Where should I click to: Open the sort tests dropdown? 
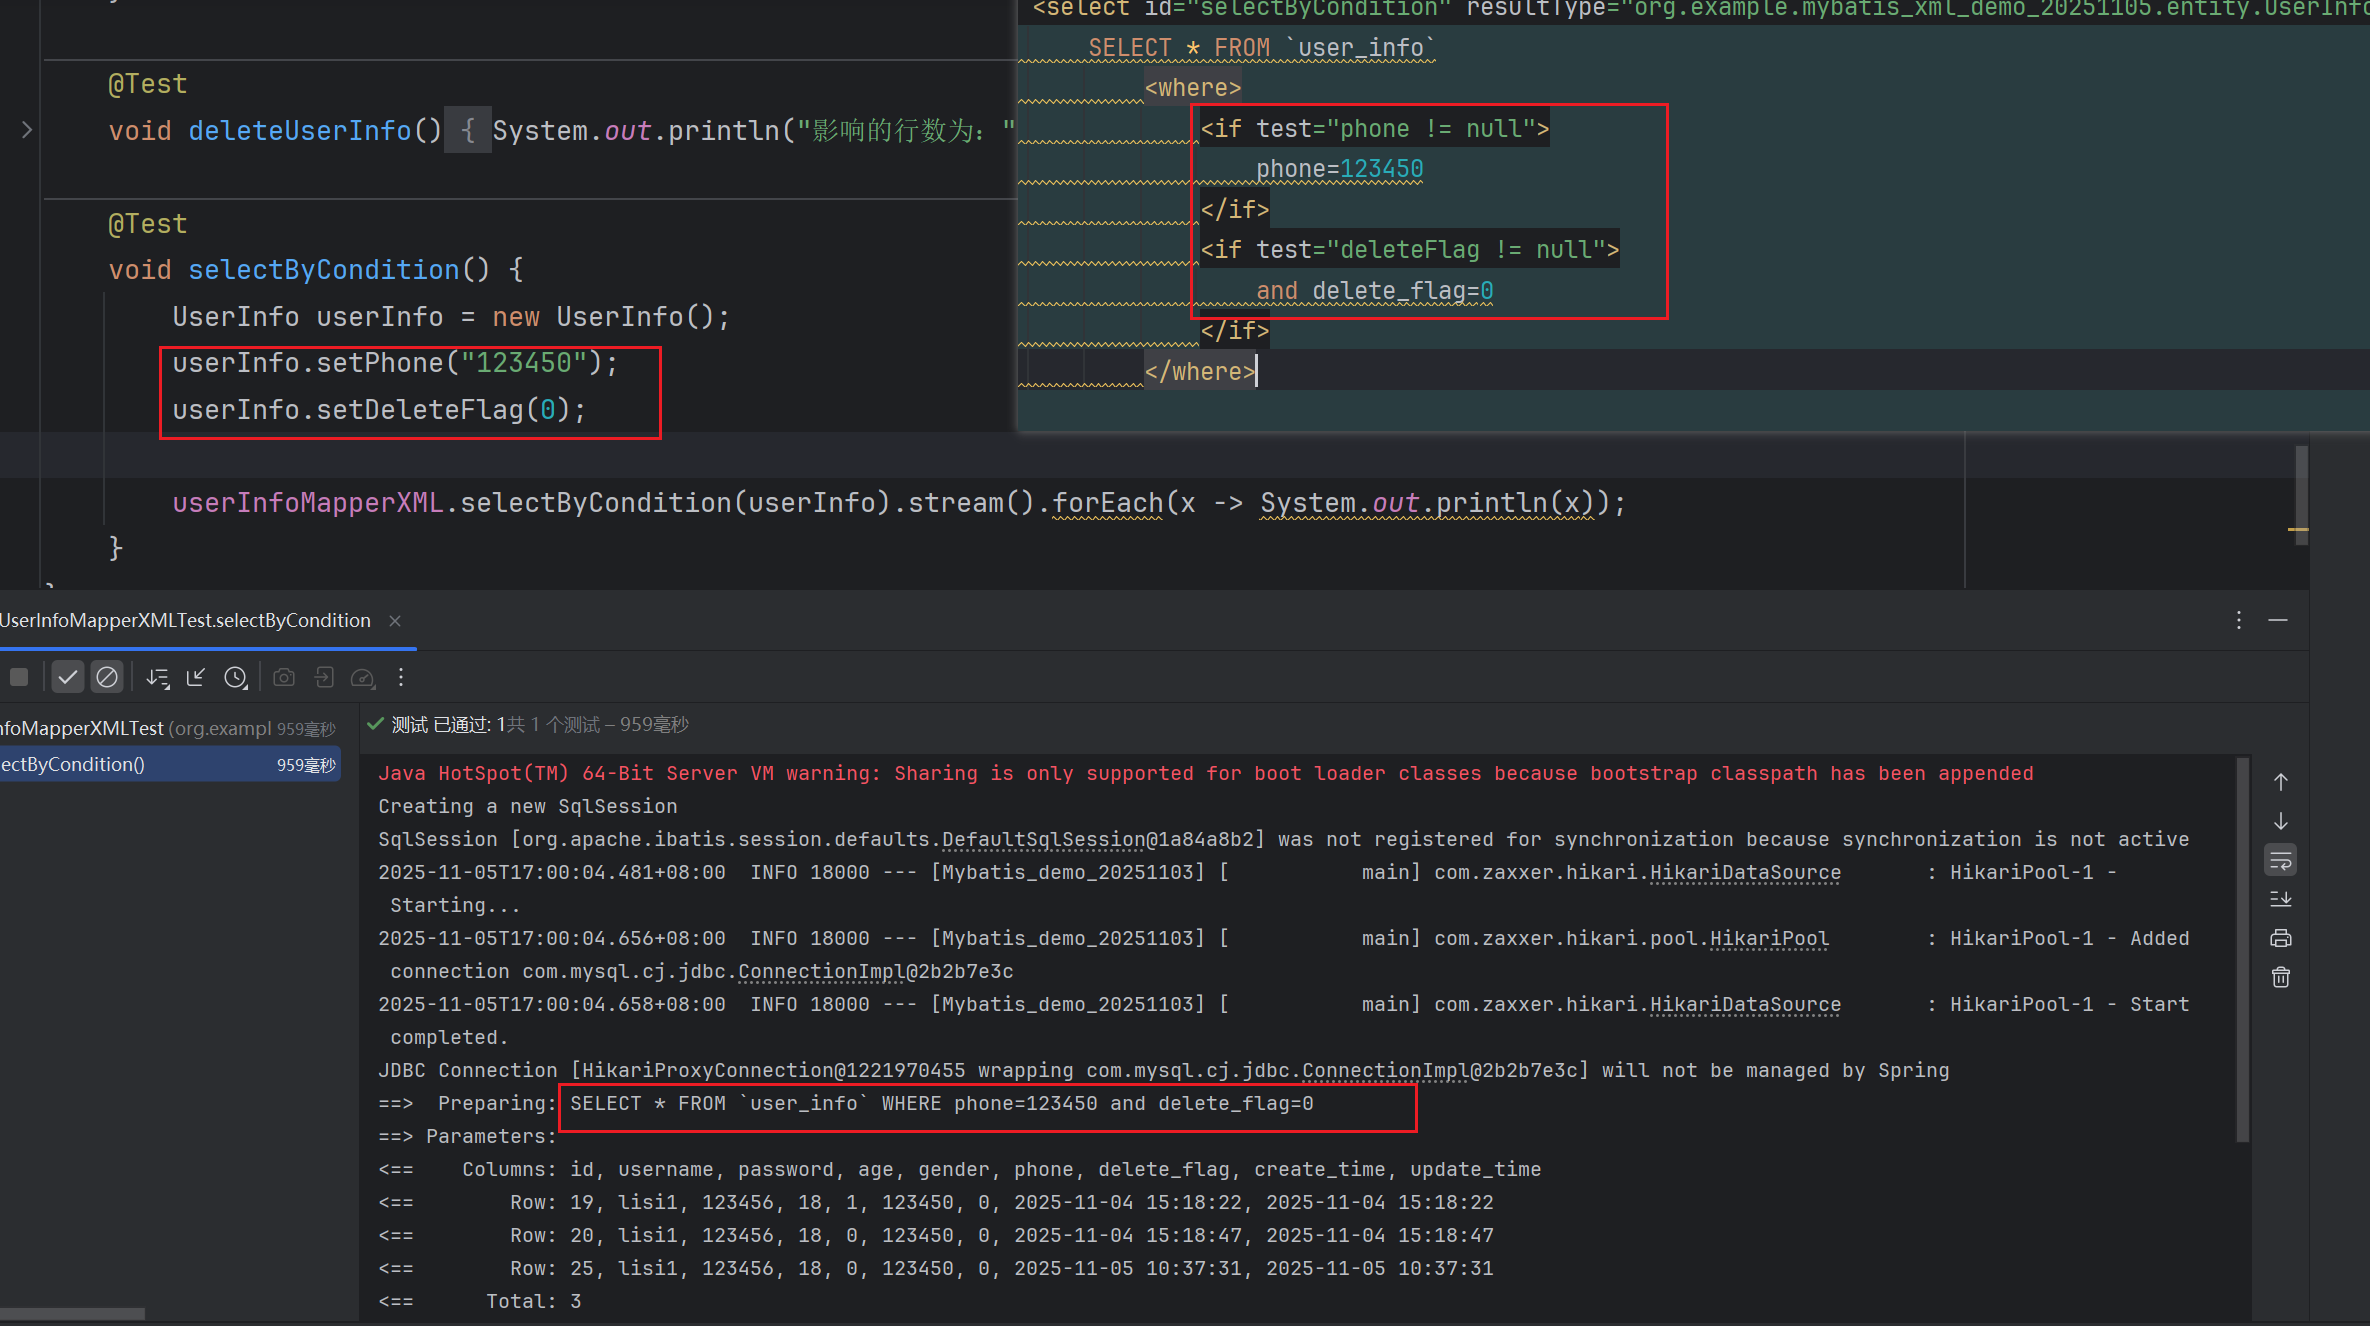point(157,677)
